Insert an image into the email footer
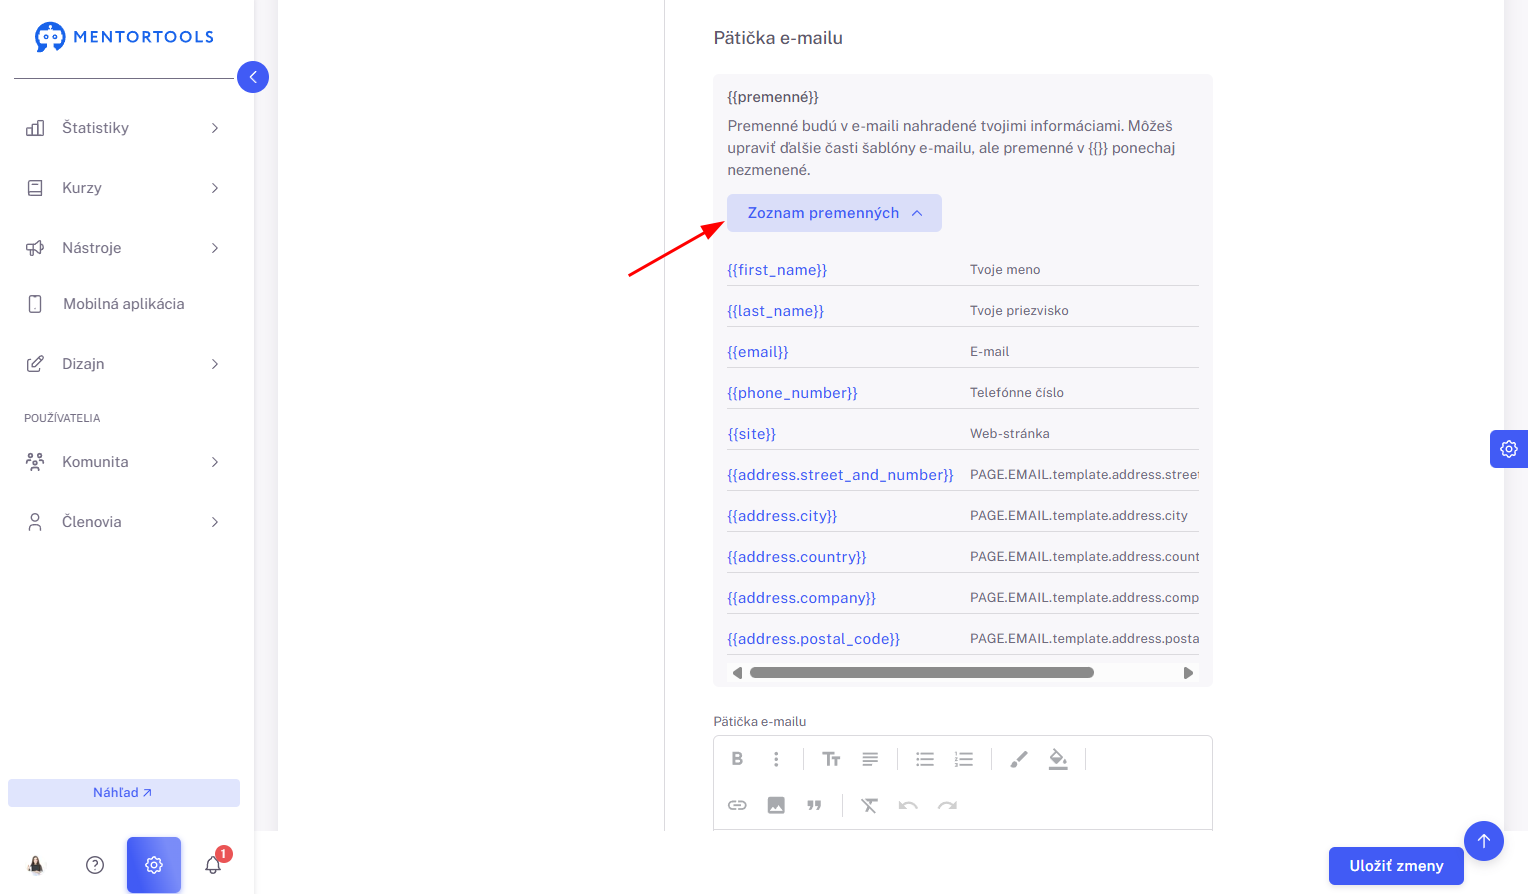This screenshot has height=894, width=1528. (776, 805)
